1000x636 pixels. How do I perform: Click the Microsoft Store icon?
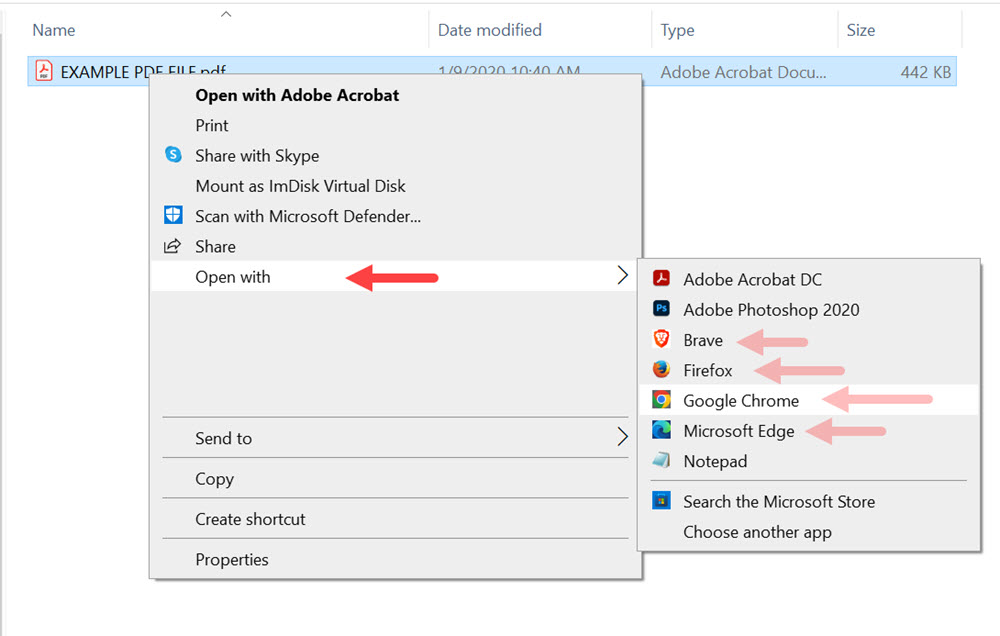click(661, 500)
